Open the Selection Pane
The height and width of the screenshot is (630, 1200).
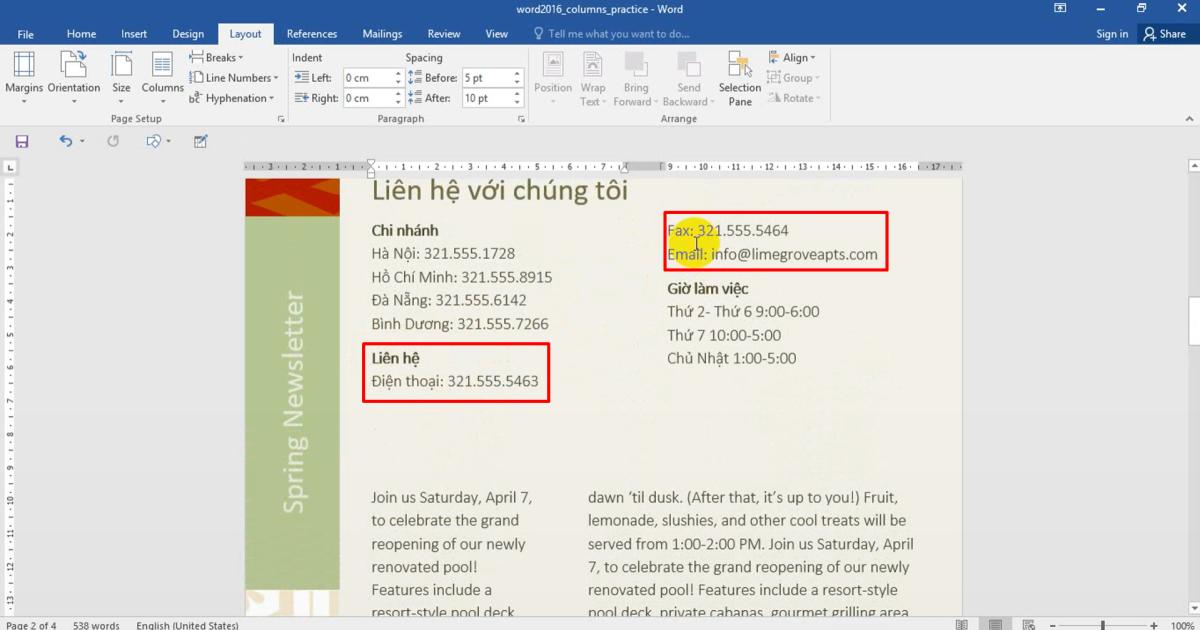pos(739,77)
